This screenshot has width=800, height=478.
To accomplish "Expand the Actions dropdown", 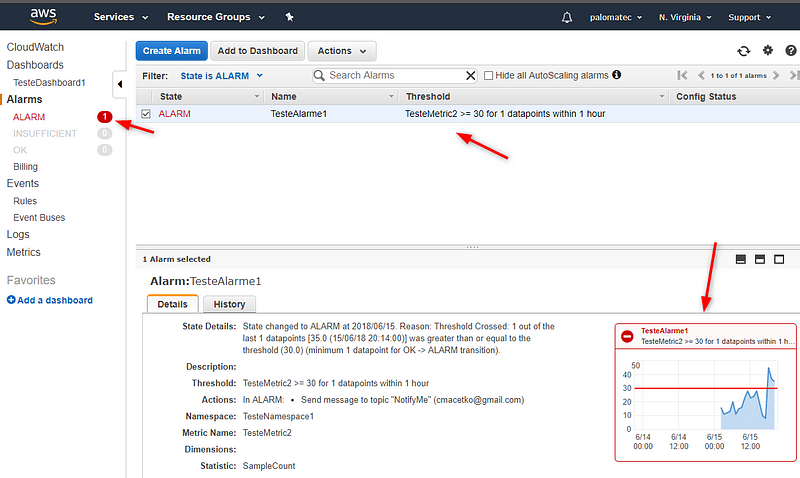I will tap(342, 51).
